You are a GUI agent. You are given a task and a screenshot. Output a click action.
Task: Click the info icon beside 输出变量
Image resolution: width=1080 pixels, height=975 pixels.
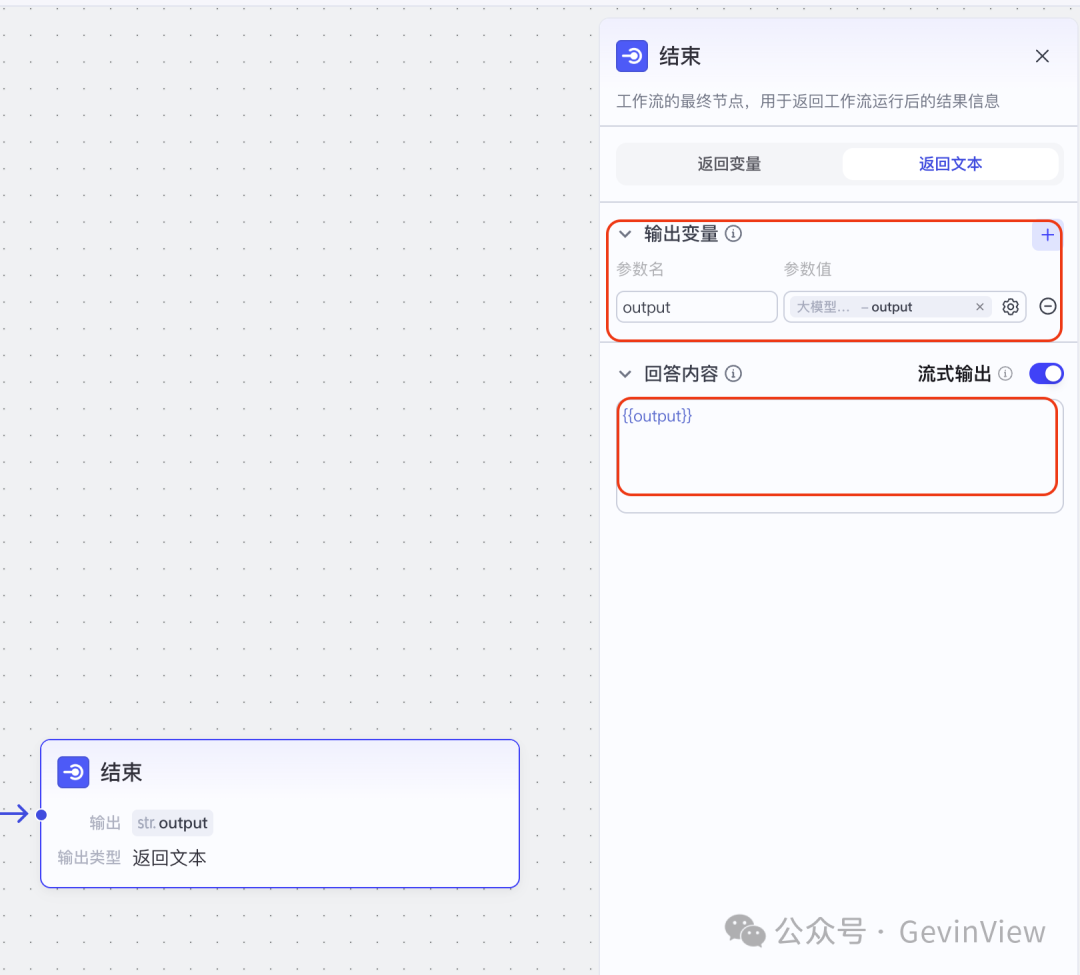coord(734,233)
